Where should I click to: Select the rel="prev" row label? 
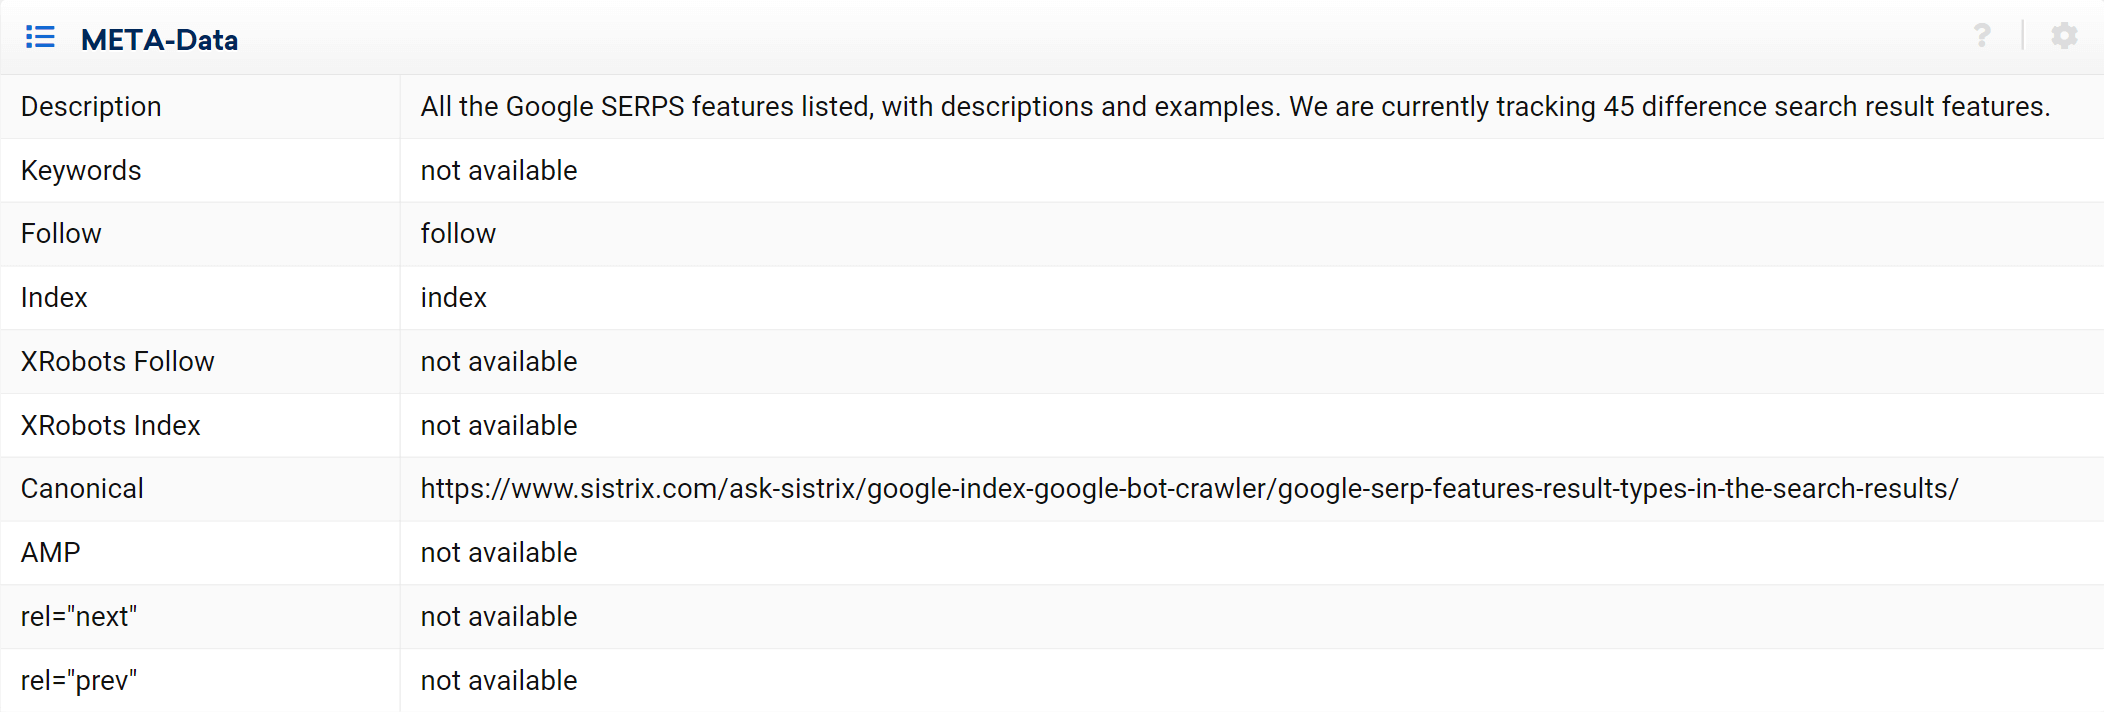click(79, 681)
